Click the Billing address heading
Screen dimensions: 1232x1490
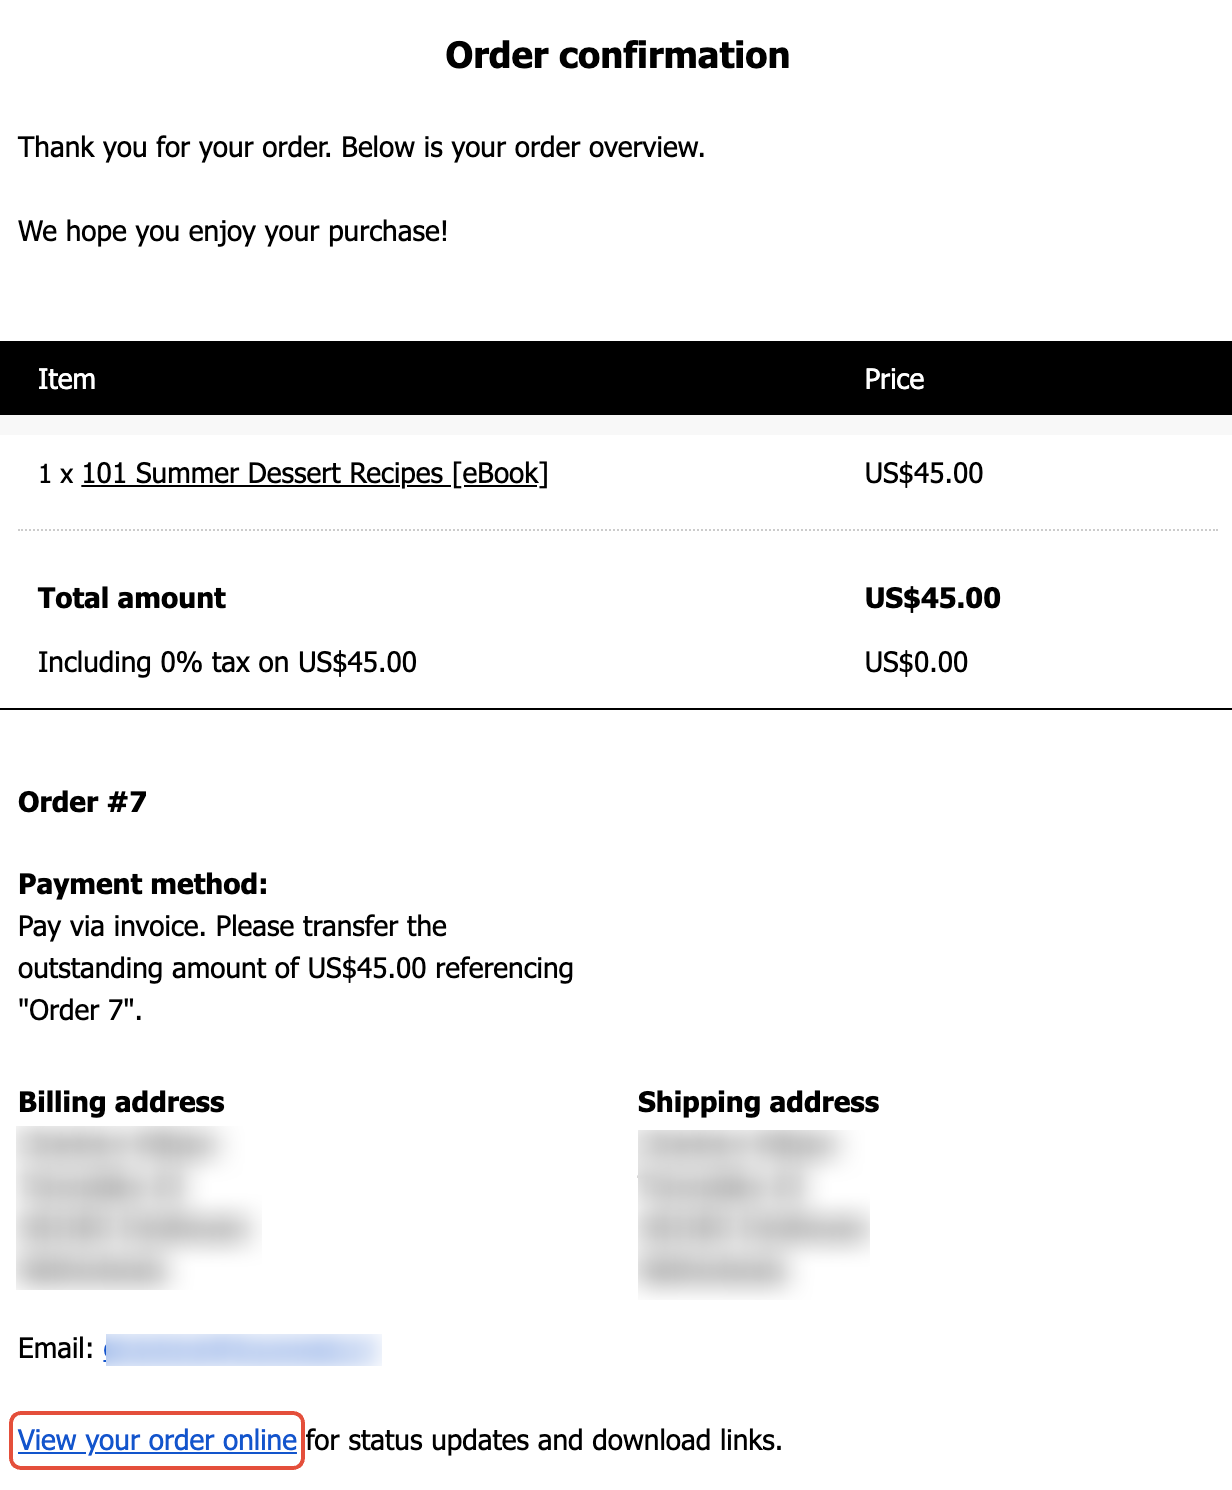121,1102
